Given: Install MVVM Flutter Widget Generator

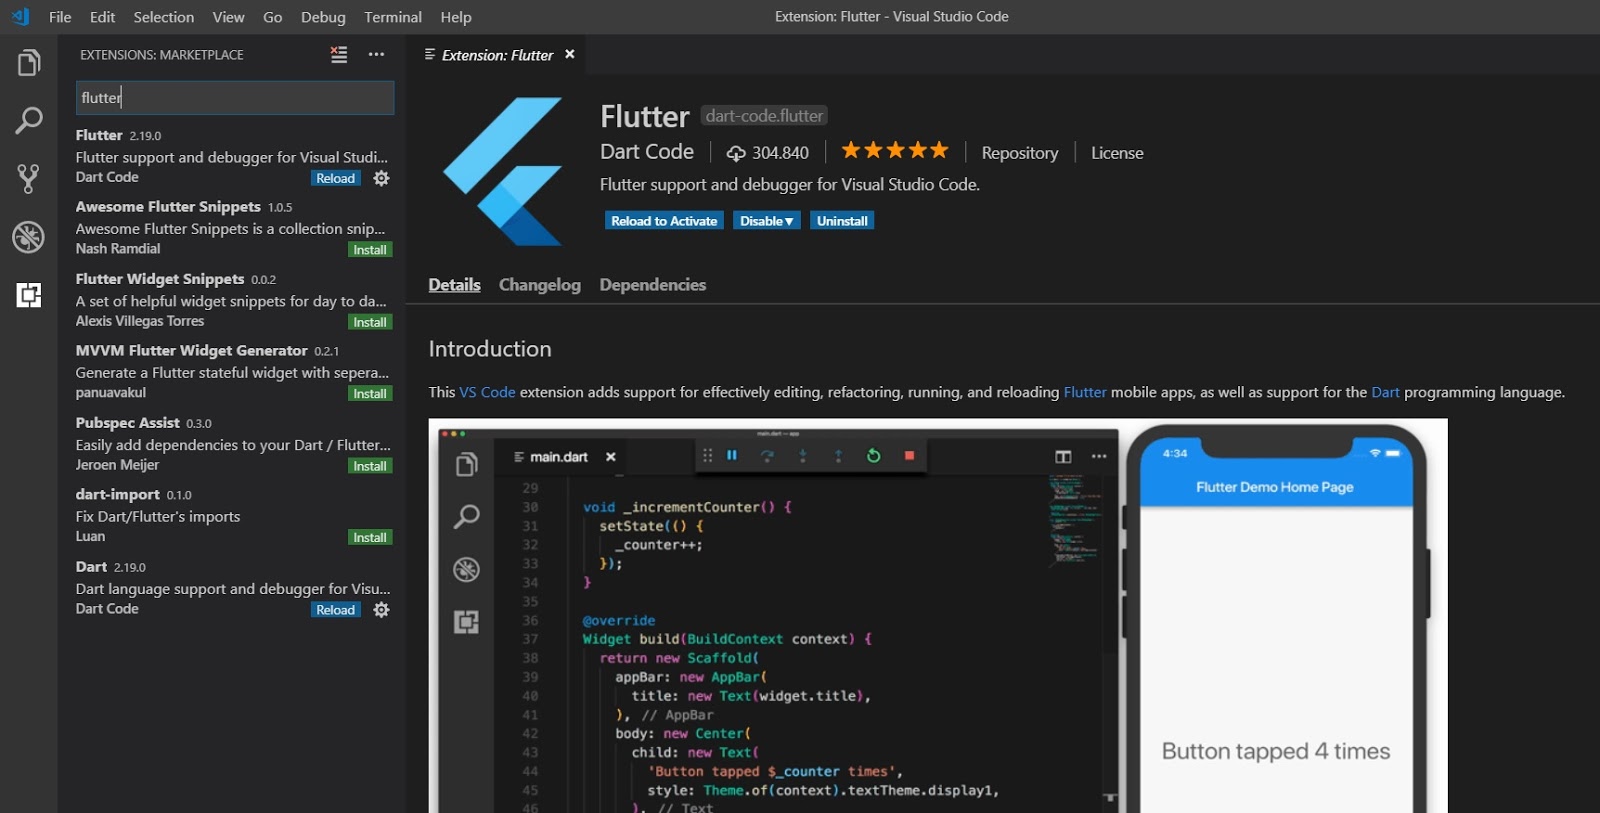Looking at the screenshot, I should (370, 394).
